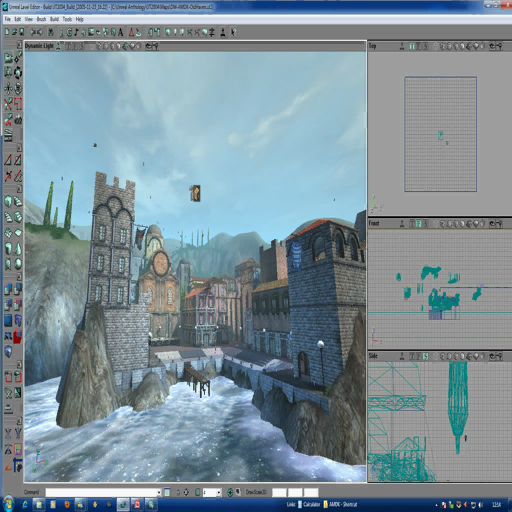Viewport: 512px width, 512px height.
Task: Open the Animation browser 'A' icon
Action: [x=120, y=32]
